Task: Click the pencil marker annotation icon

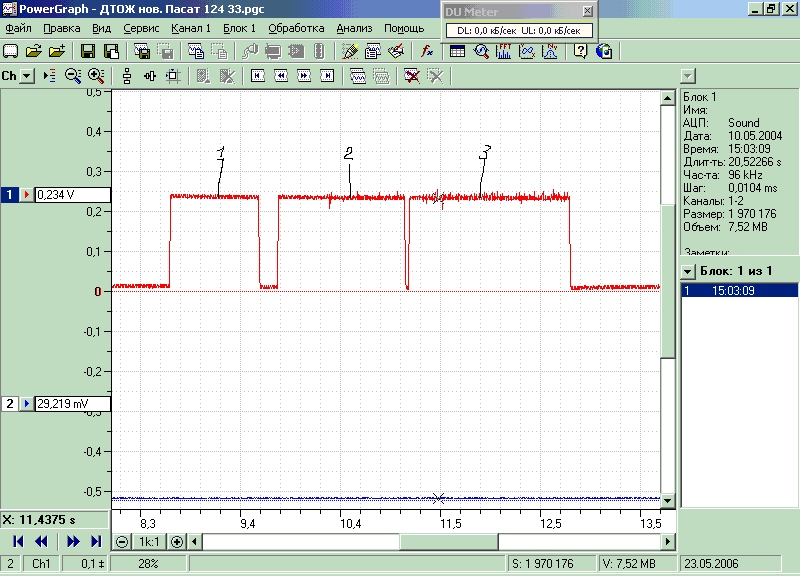Action: point(350,51)
